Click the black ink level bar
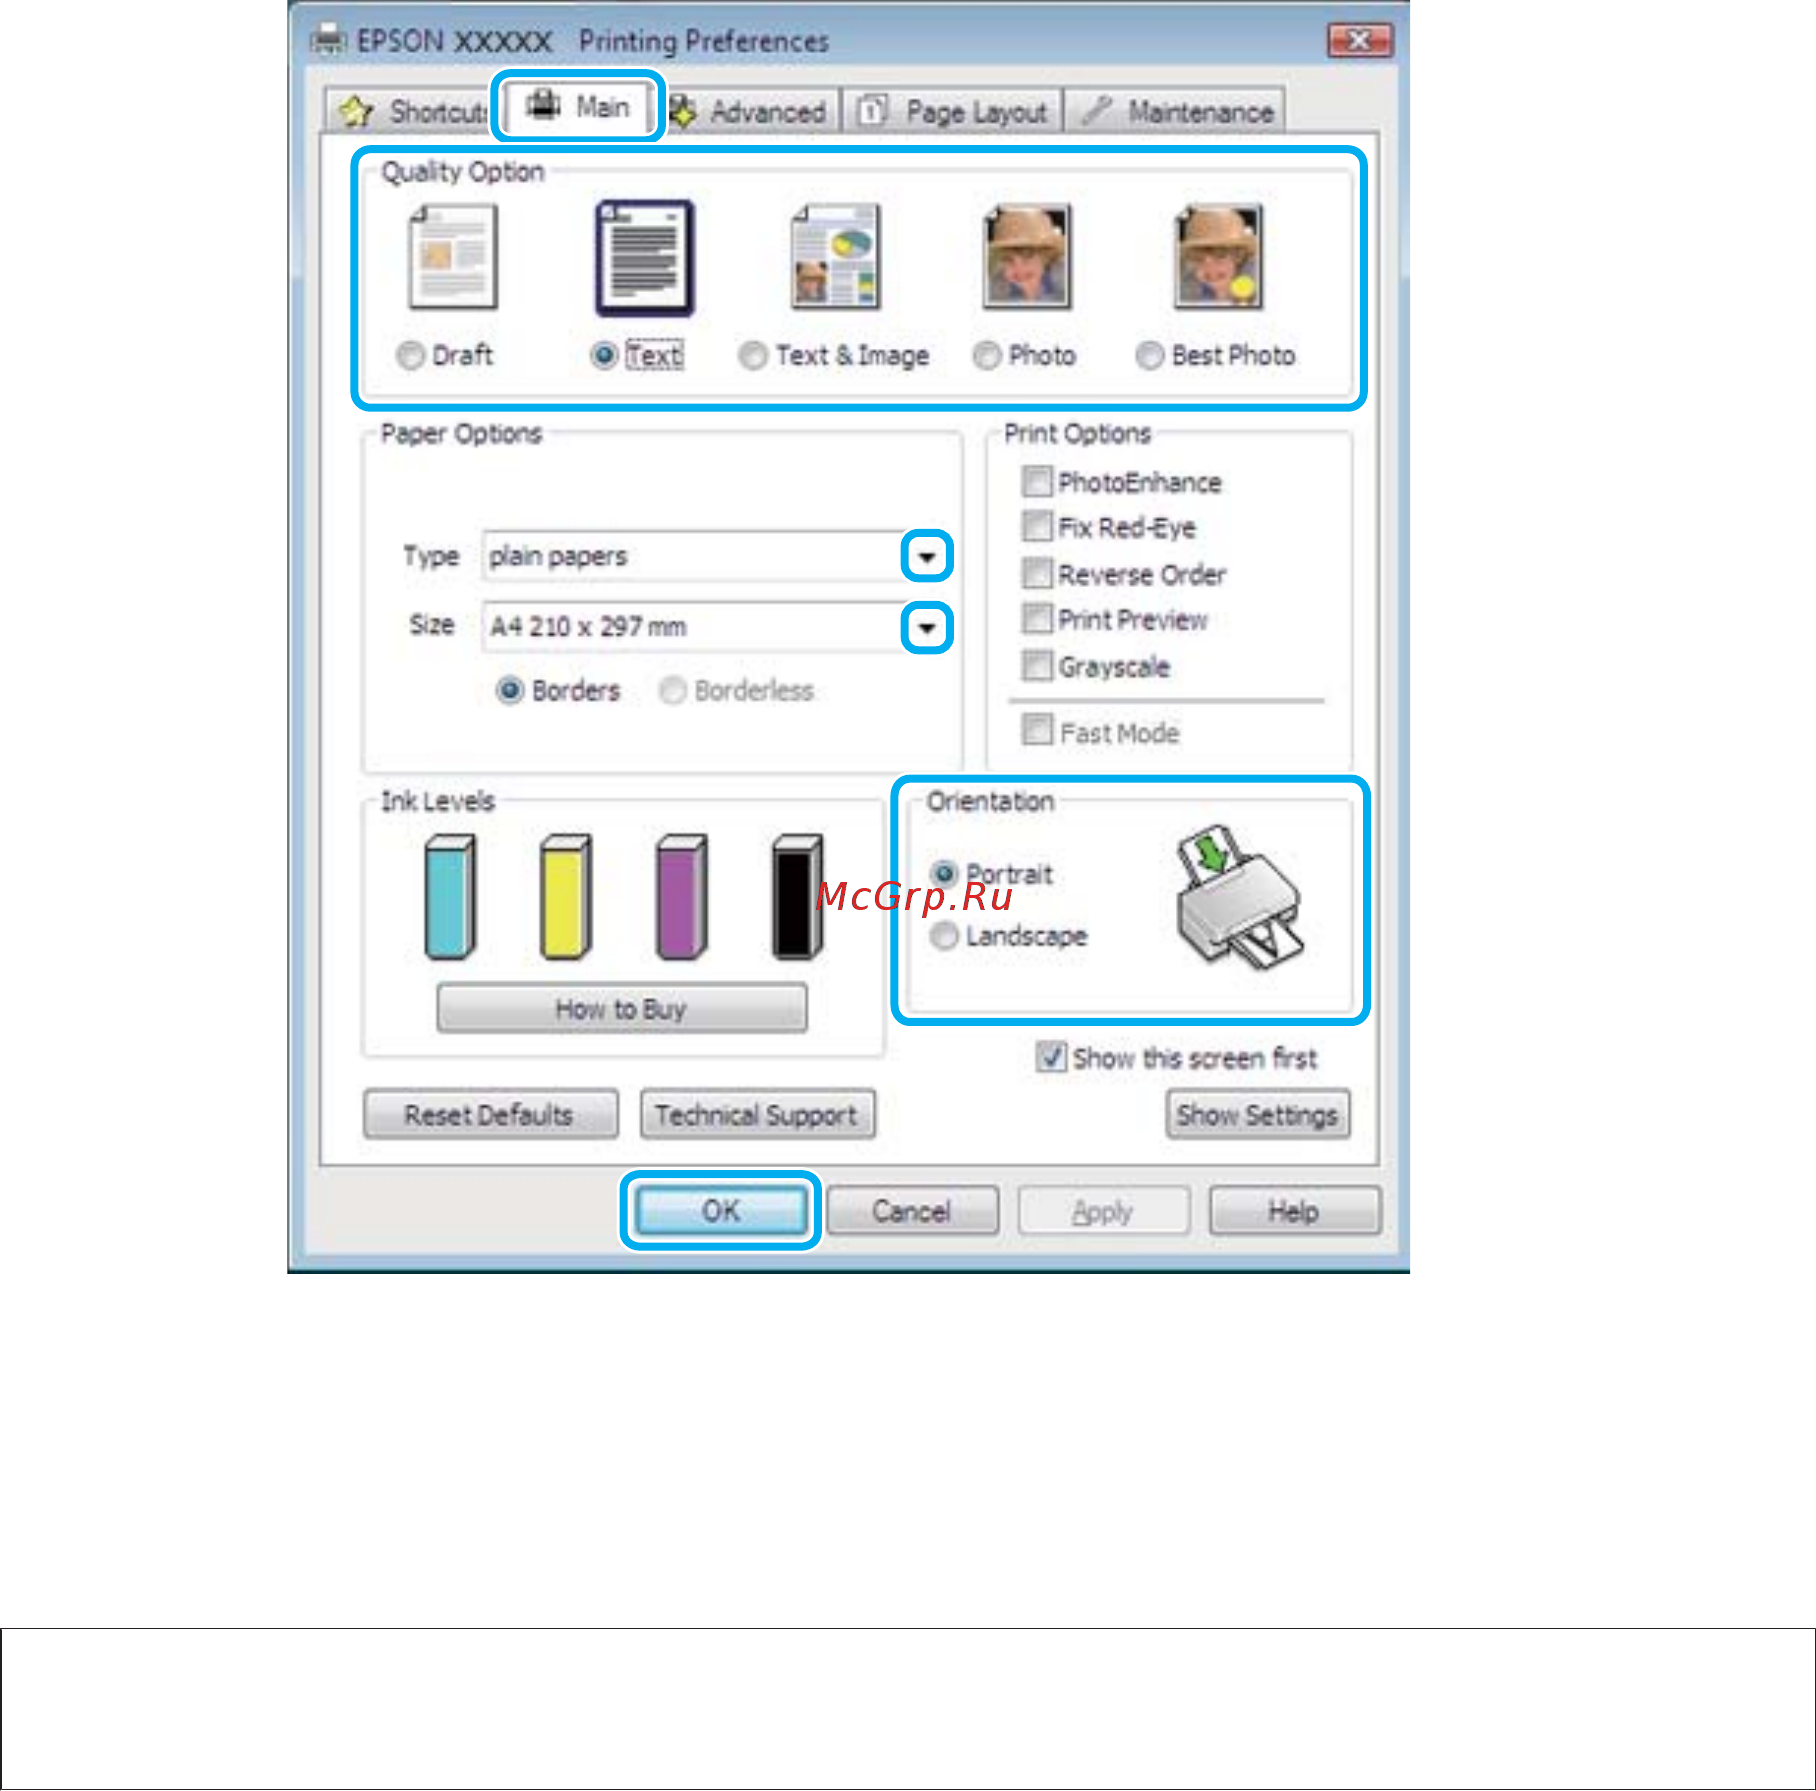This screenshot has height=1791, width=1816. coord(798,896)
